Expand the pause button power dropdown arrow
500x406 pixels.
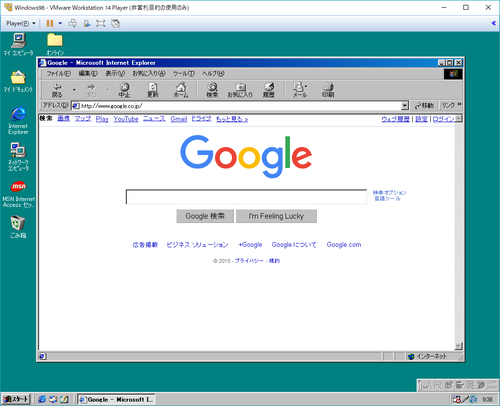[x=60, y=23]
